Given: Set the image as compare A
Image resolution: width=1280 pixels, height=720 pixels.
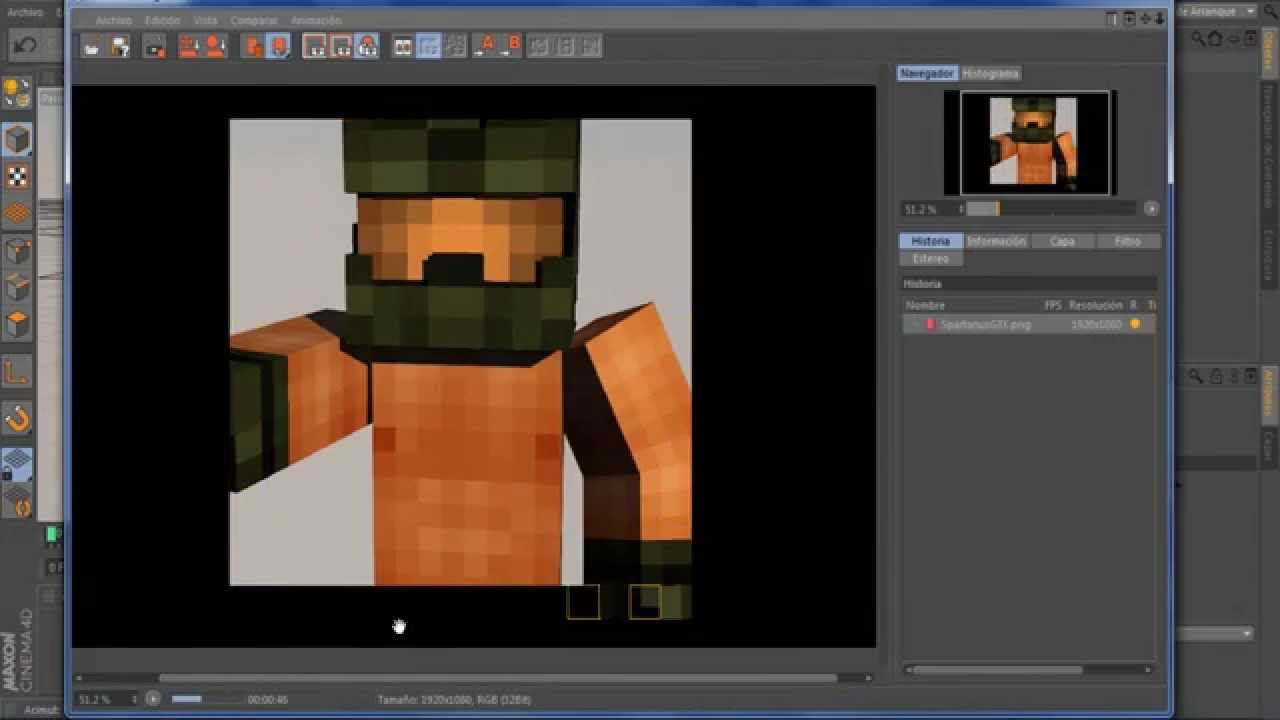Looking at the screenshot, I should point(486,45).
